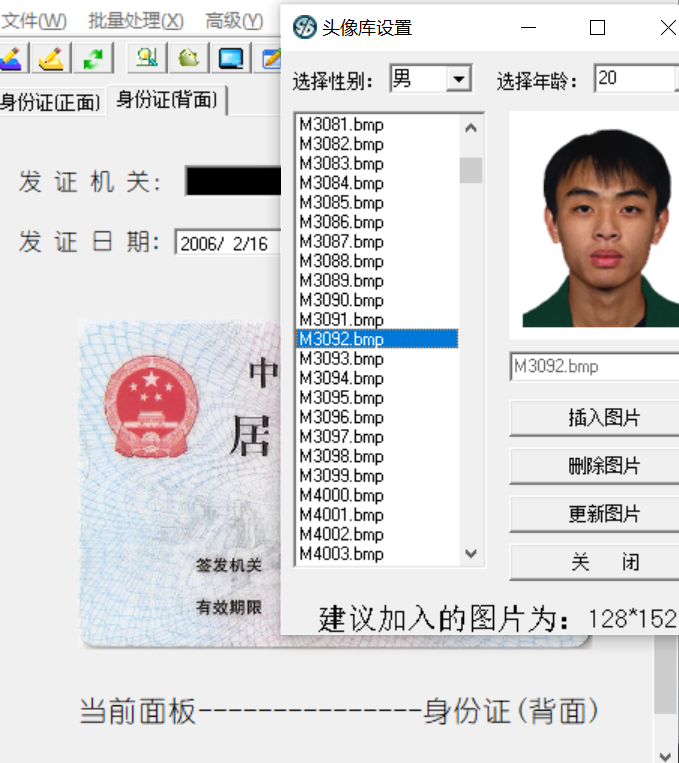Click the file list scroll-up arrow

click(471, 128)
